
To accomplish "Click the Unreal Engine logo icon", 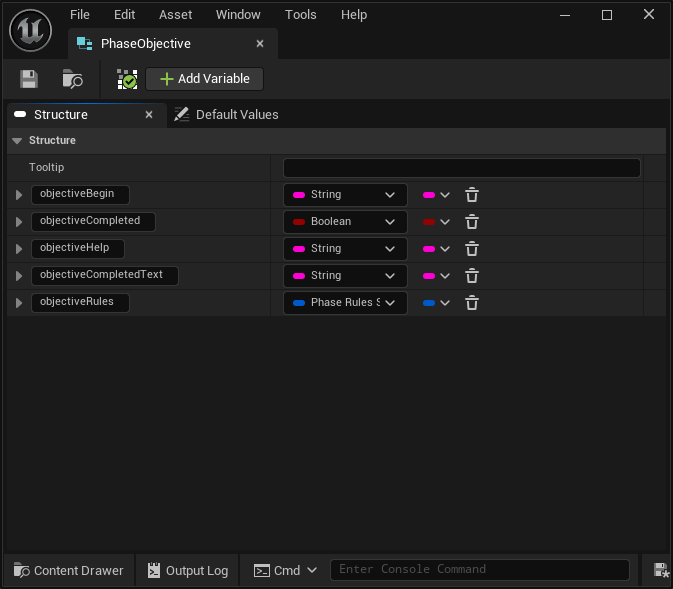I will click(31, 31).
